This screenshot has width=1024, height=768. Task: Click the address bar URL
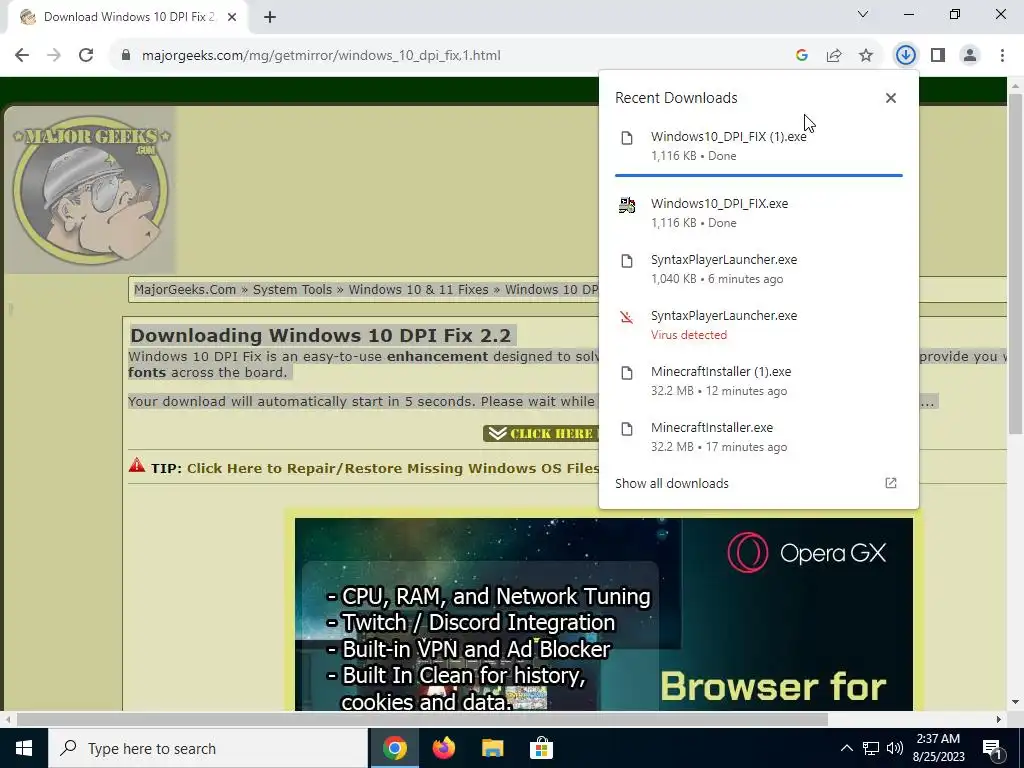[321, 56]
